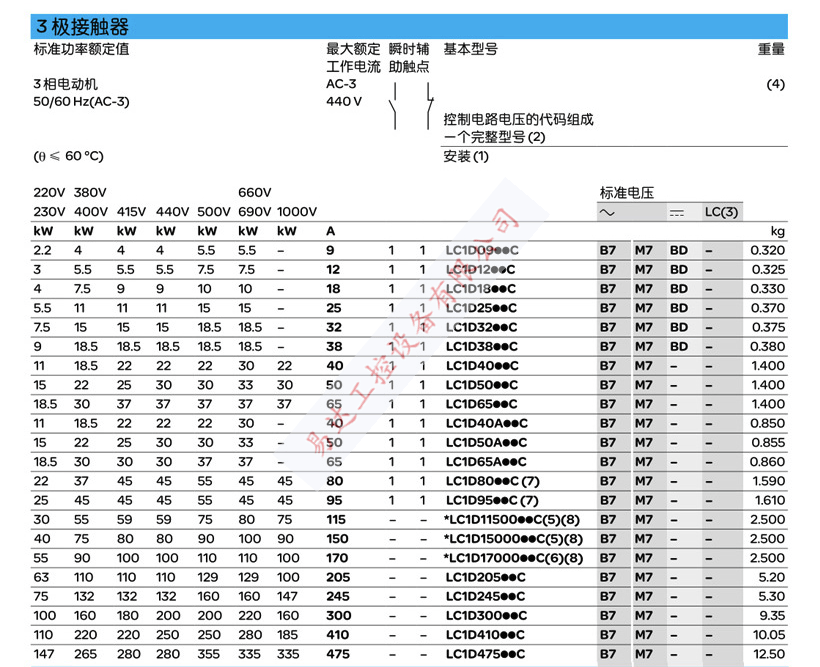The width and height of the screenshot is (820, 667).
Task: Click the rated current "475"
Action: tap(338, 654)
